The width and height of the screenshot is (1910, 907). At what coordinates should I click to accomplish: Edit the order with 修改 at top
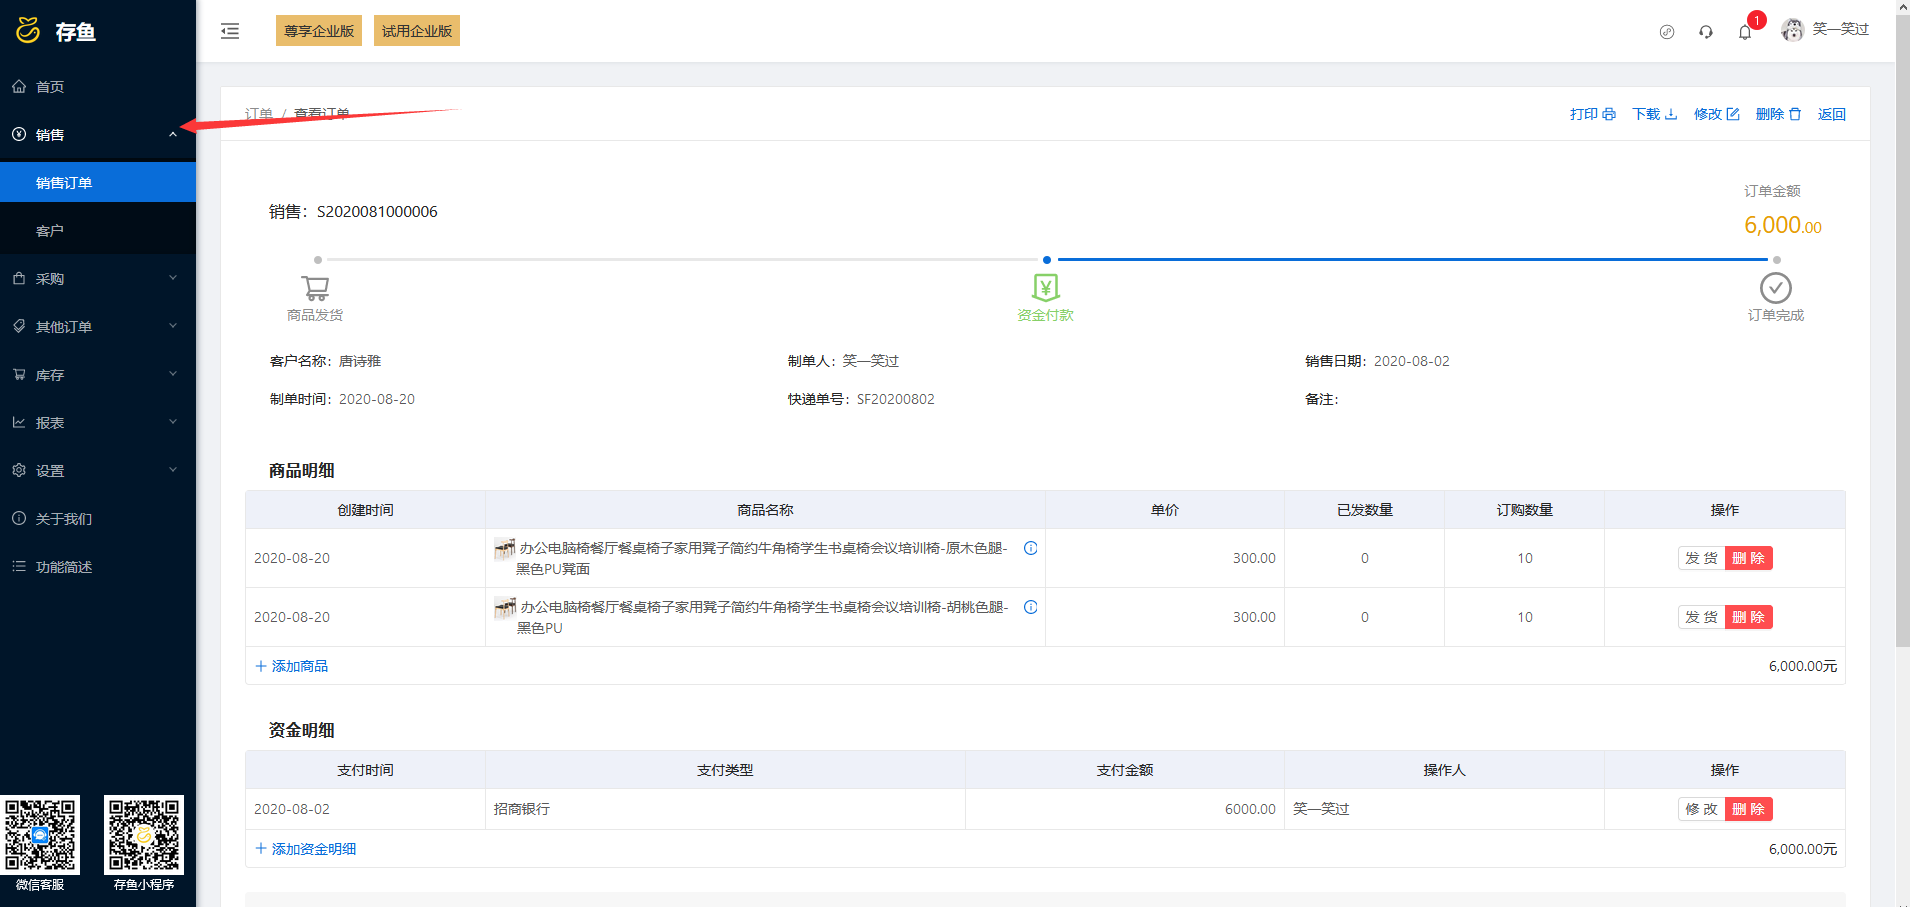coord(1717,114)
